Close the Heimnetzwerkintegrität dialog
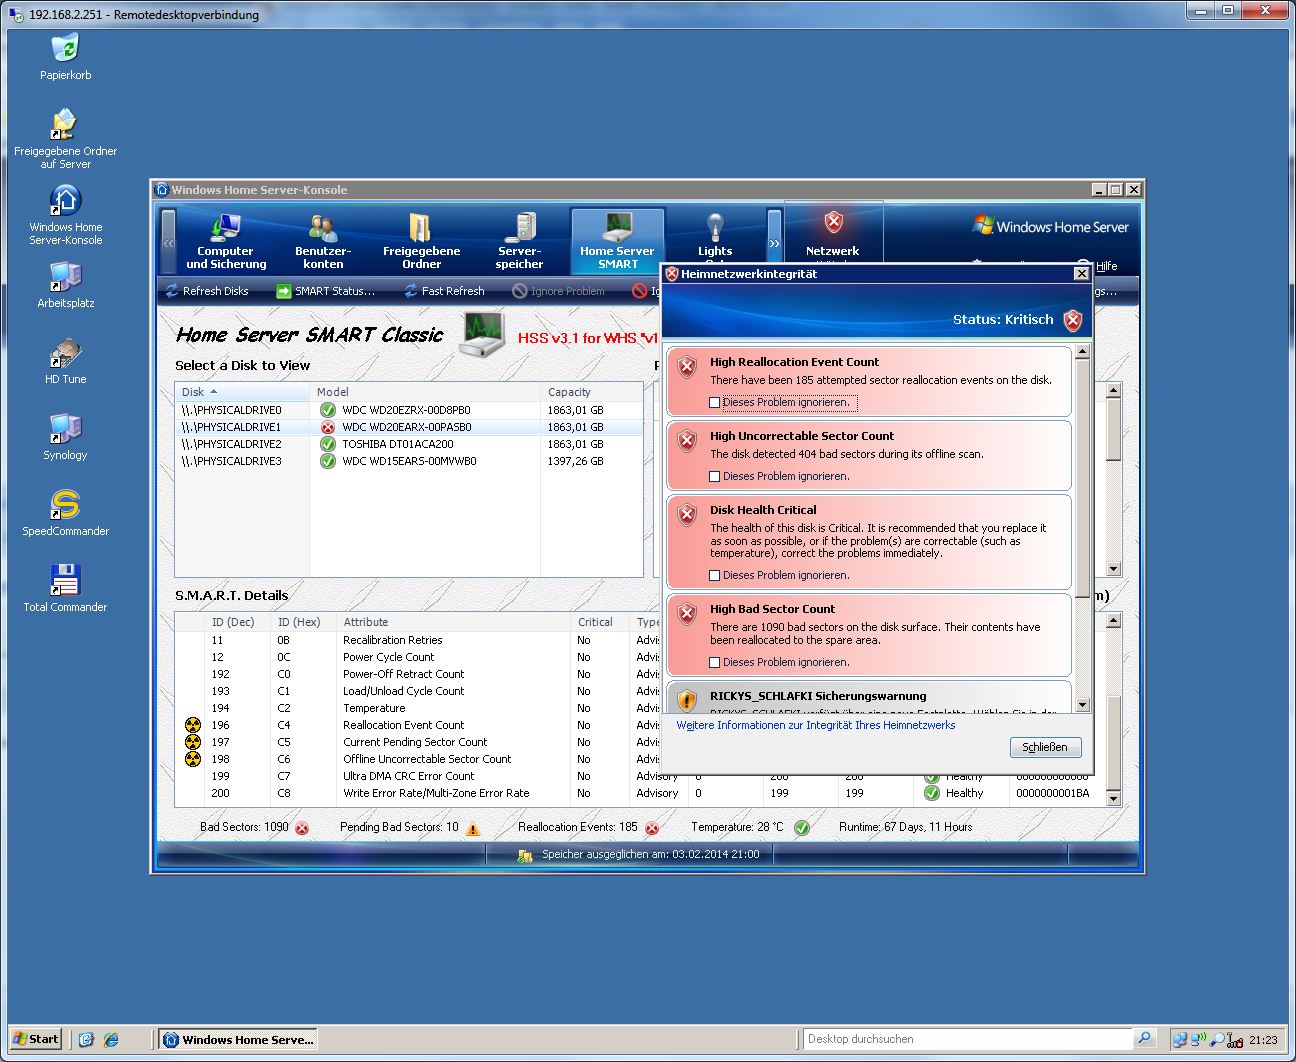 tap(1081, 273)
